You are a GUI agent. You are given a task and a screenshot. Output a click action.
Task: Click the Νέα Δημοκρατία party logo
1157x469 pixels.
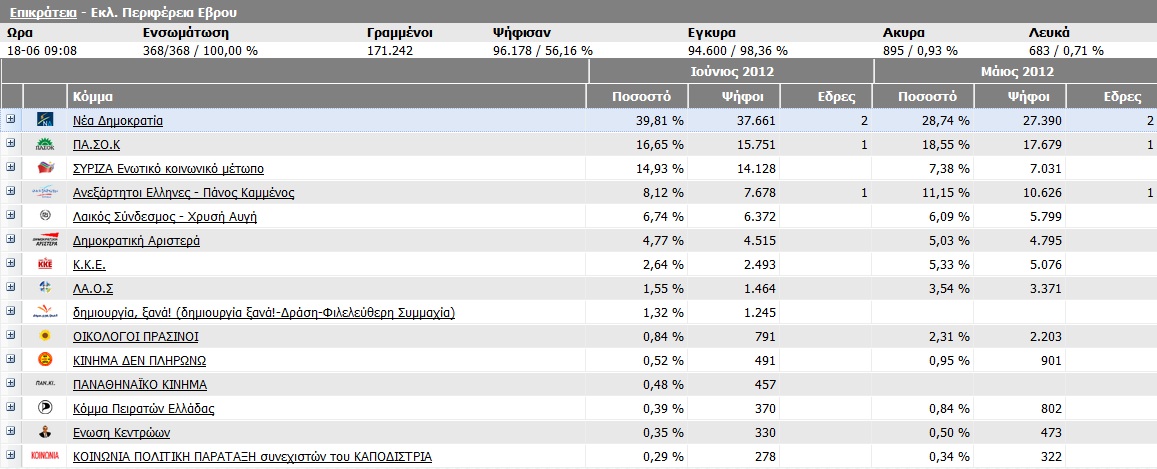(44, 120)
